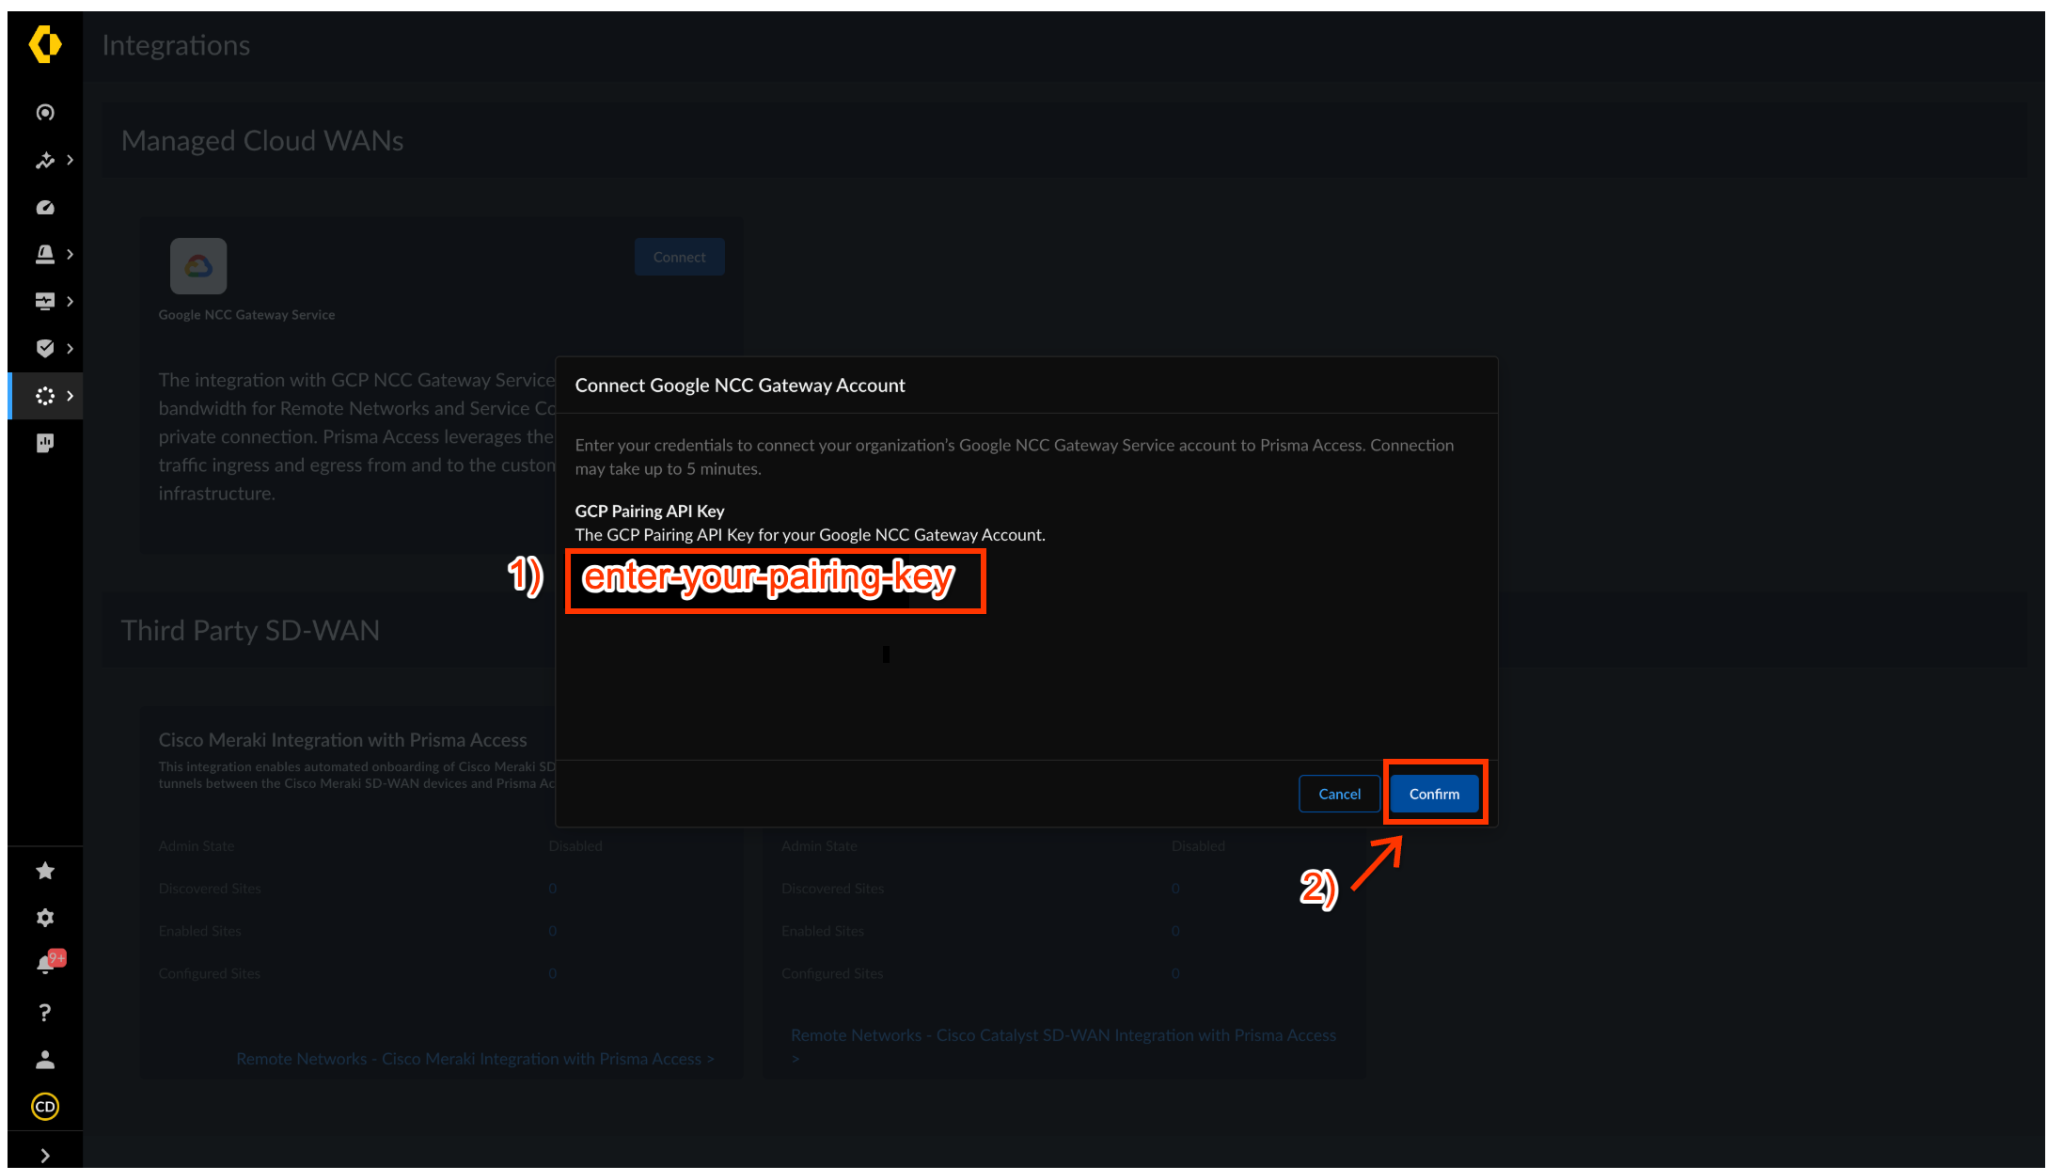
Task: Click the yellow Palo Alto logo in the sidebar
Action: pyautogui.click(x=45, y=45)
